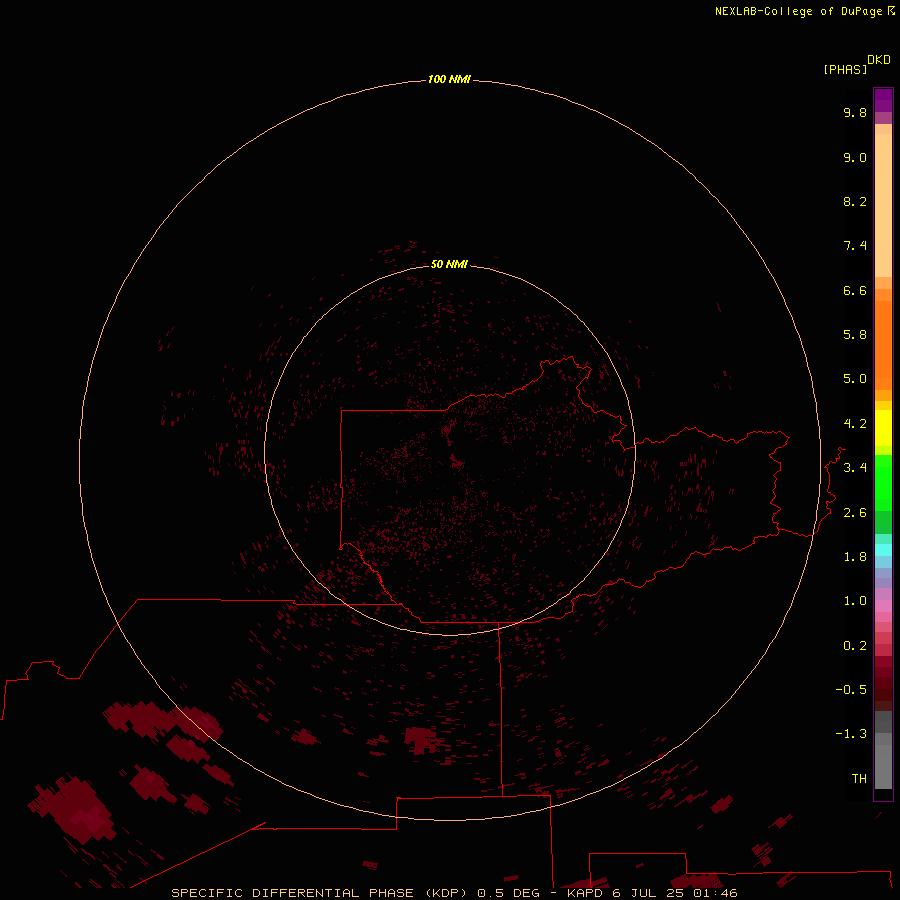The image size is (900, 900).
Task: Click the 6.6 scale value
Action: (855, 291)
